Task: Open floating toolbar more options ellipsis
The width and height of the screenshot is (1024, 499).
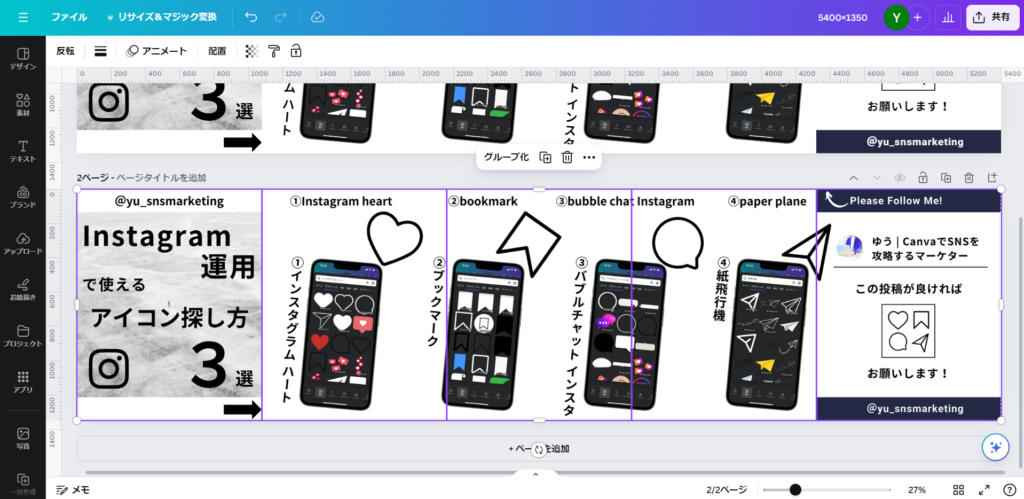Action: 589,157
